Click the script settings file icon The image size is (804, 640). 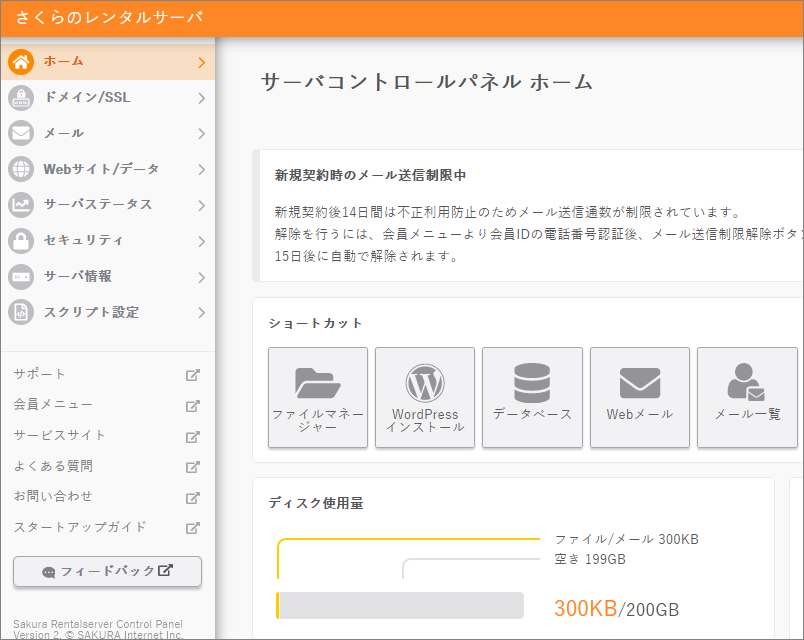(21, 312)
